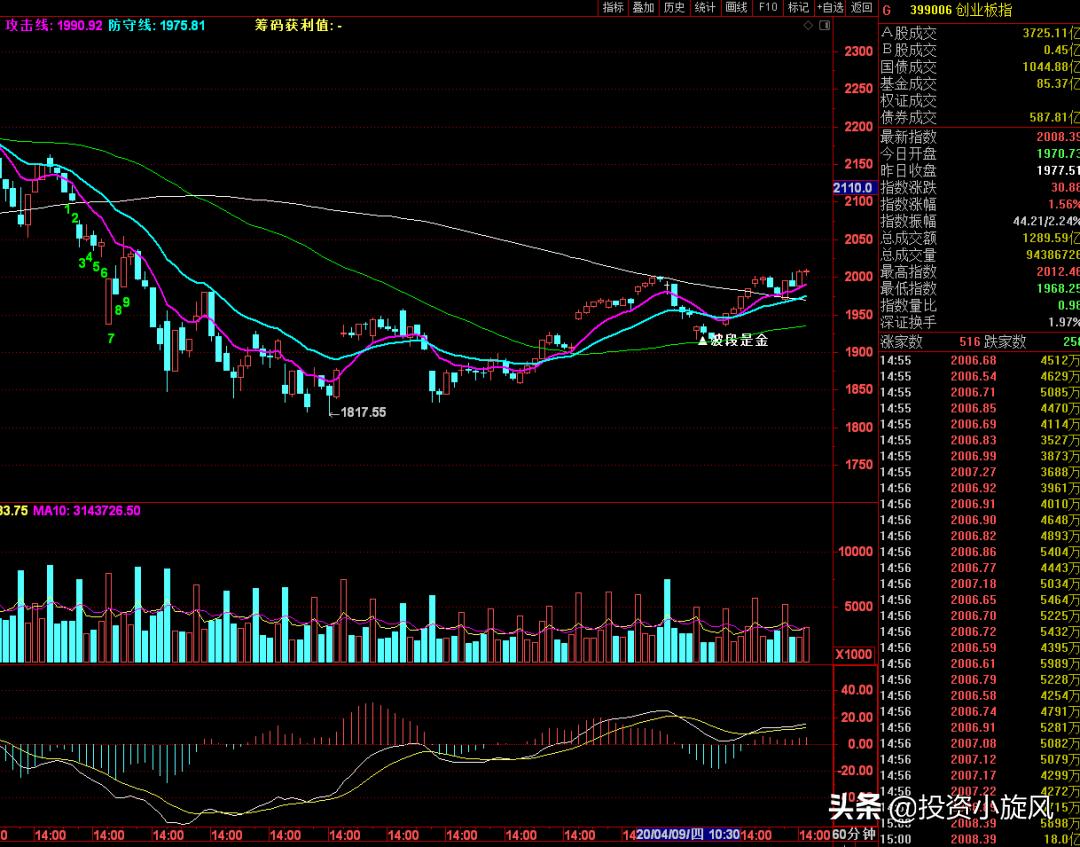This screenshot has height=847, width=1080.
Task: Click the G icon before index code 399006
Action: click(x=885, y=8)
